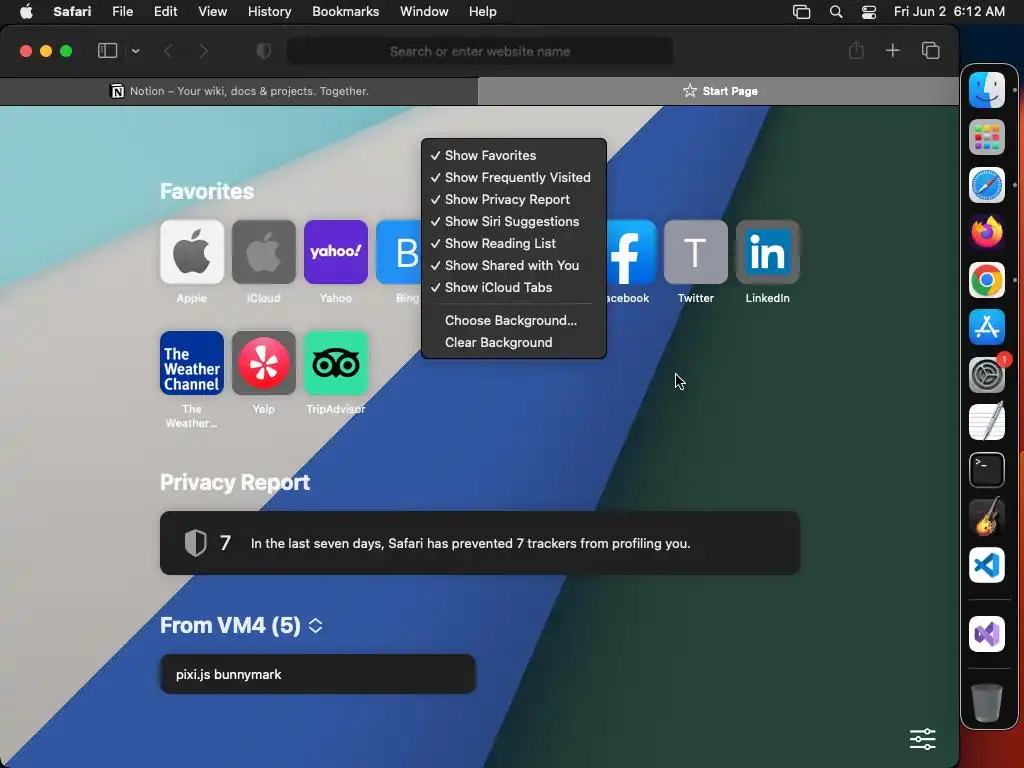
Task: Open the TripAdvisor favorite tile
Action: [336, 363]
